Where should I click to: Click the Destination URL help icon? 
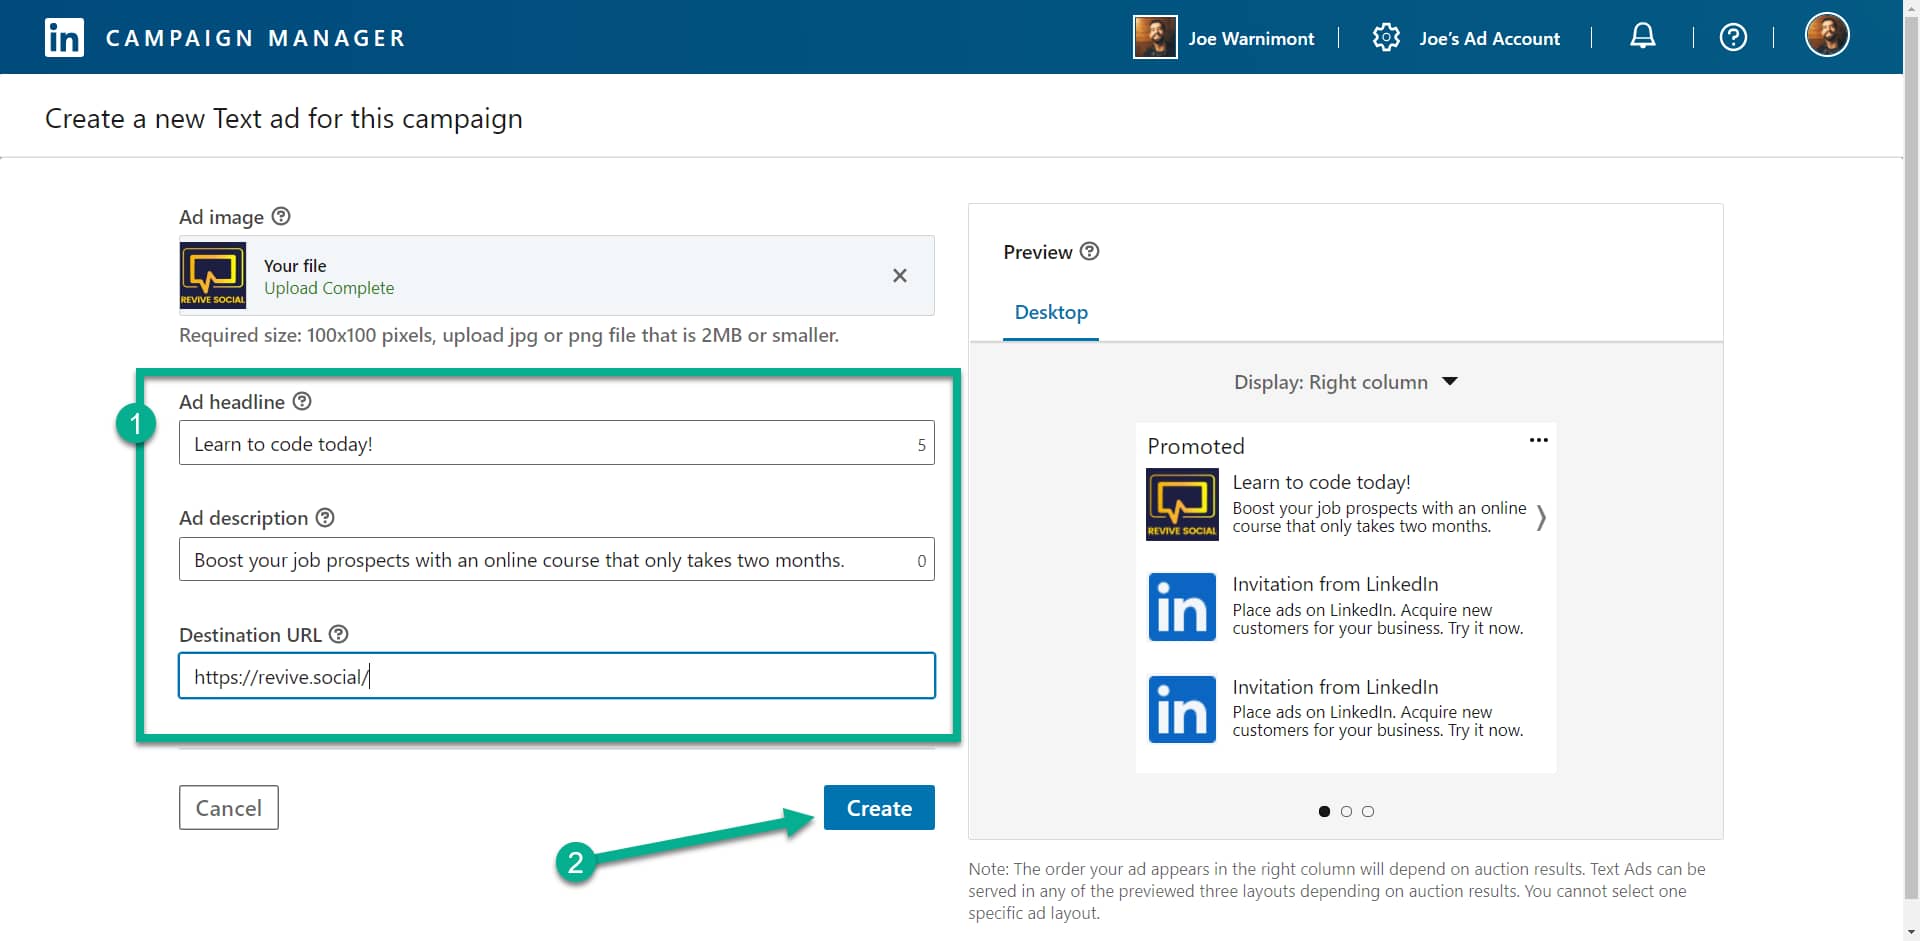point(339,634)
